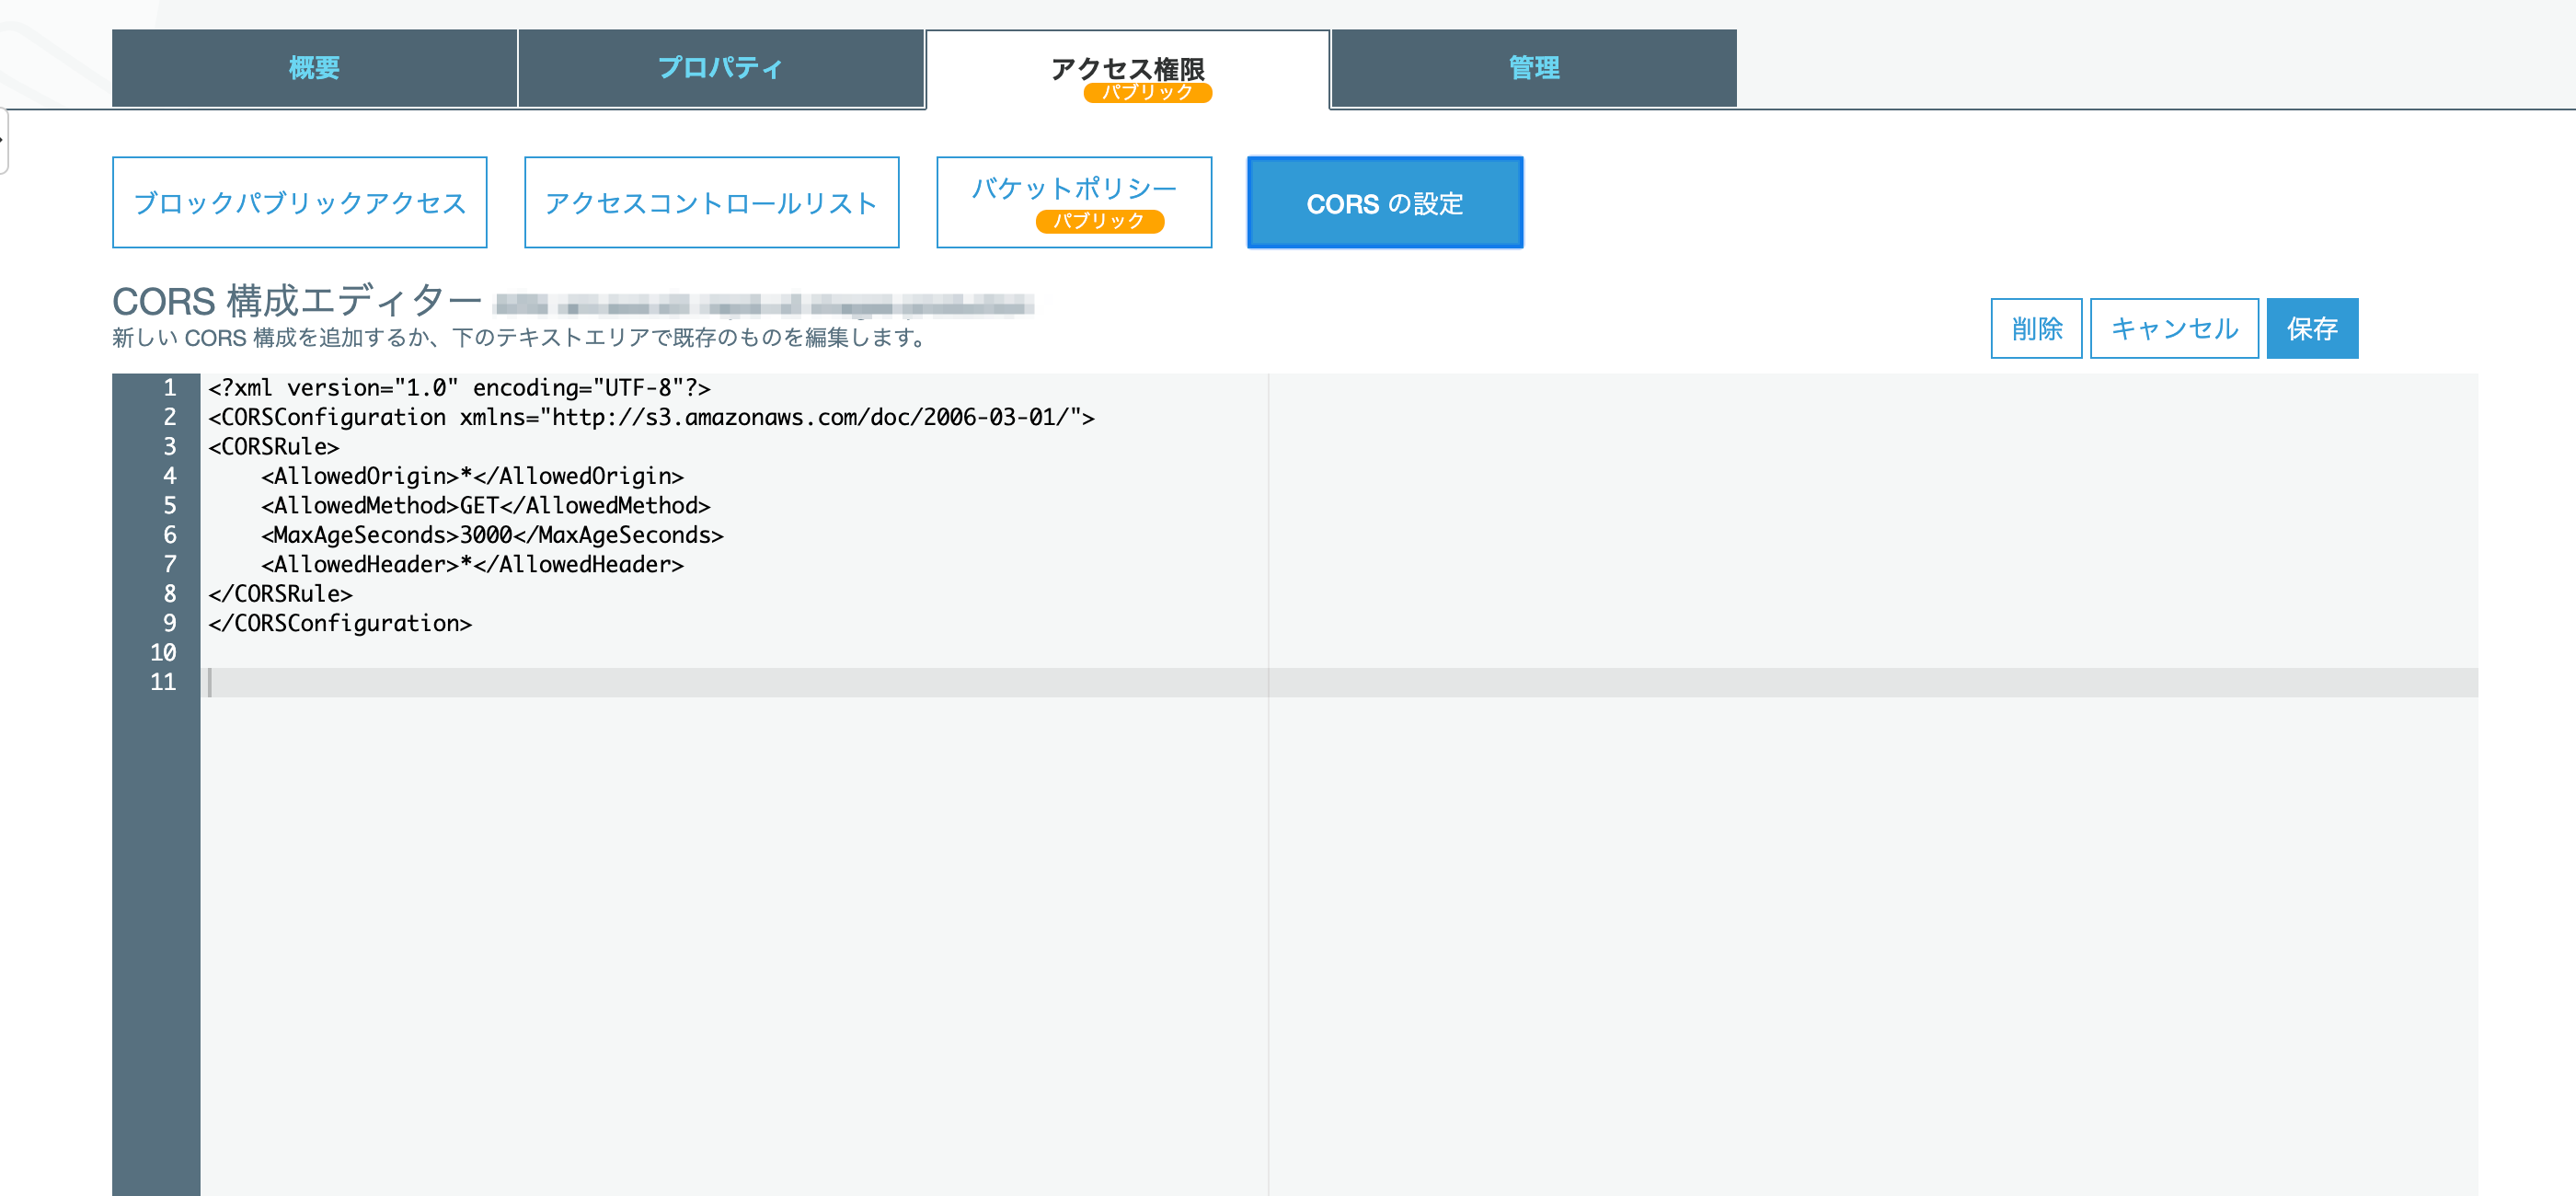2576x1196 pixels.
Task: Switch to the プロパティ tab
Action: tap(720, 68)
